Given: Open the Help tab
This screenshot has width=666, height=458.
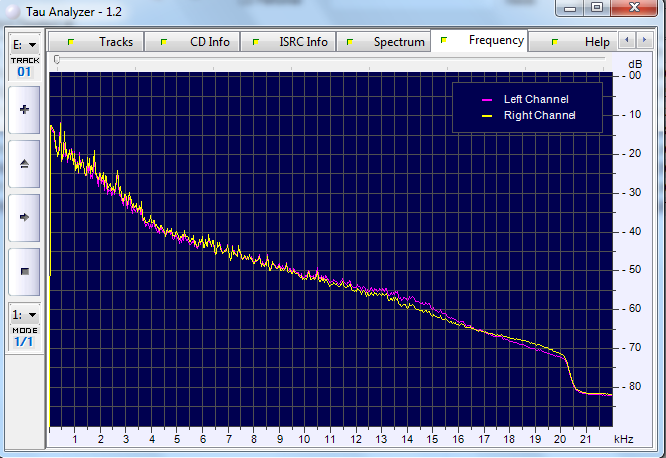Looking at the screenshot, I should (x=573, y=42).
